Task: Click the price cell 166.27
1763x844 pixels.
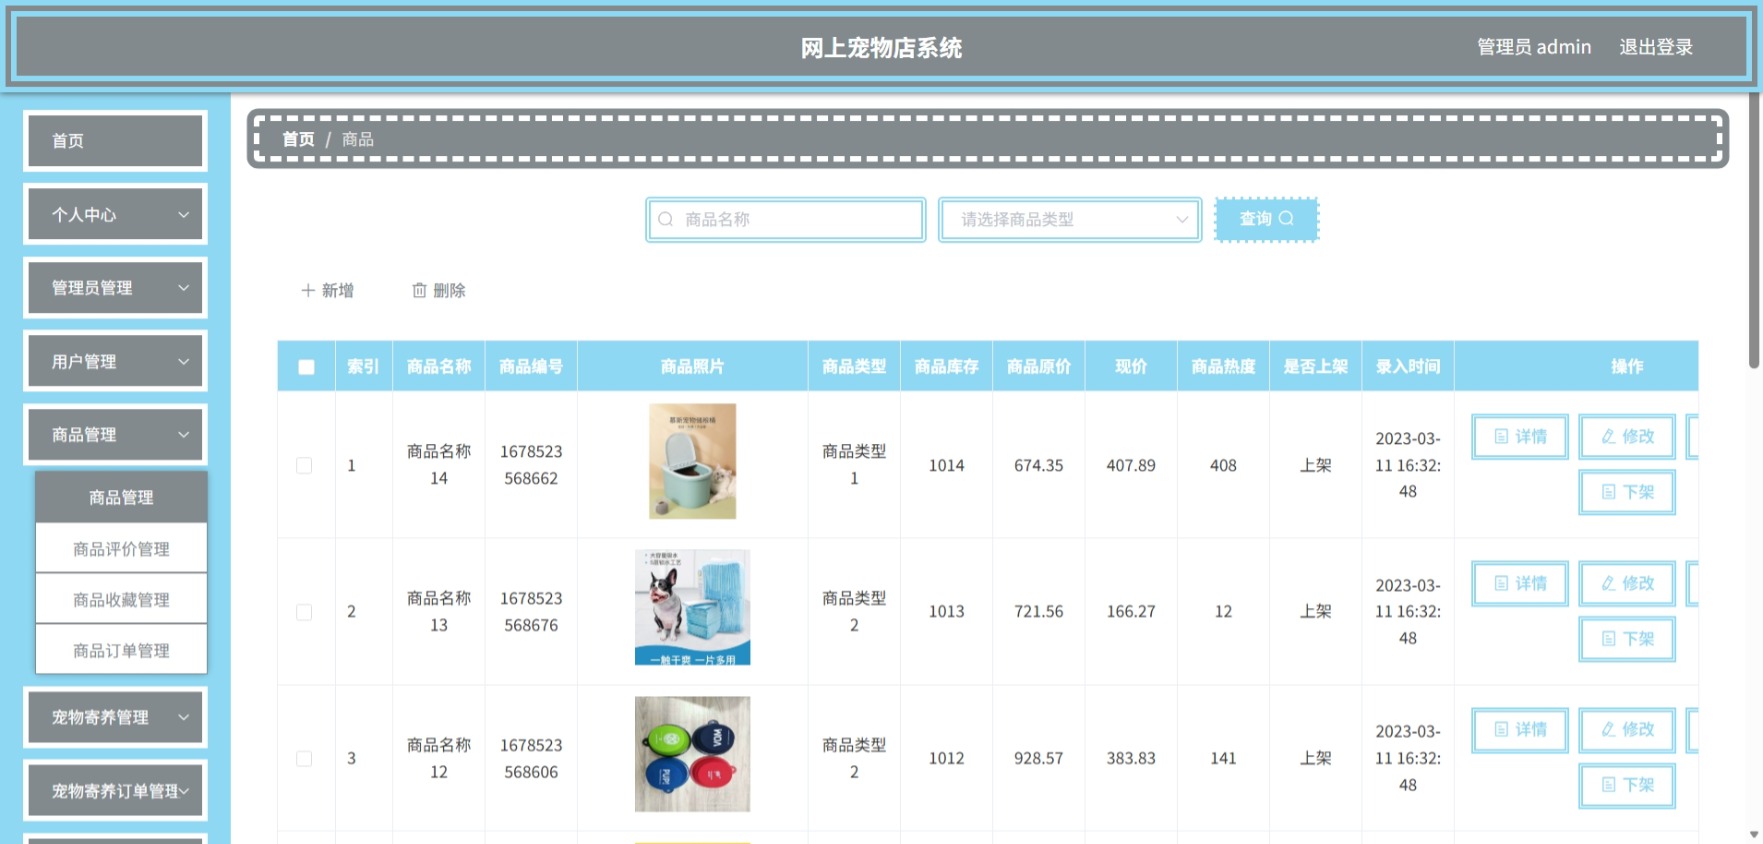Action: 1131,611
